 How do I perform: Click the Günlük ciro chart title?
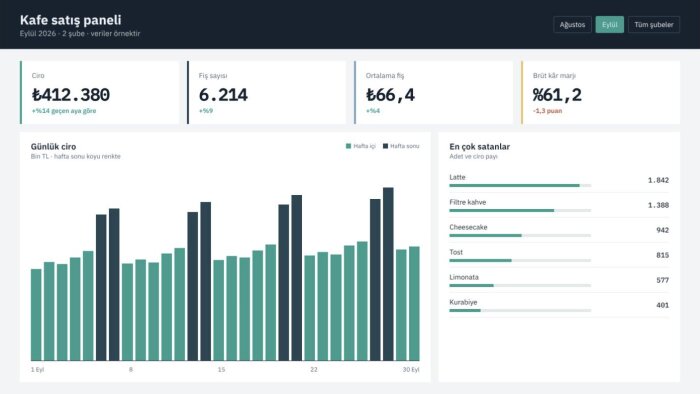[x=53, y=146]
